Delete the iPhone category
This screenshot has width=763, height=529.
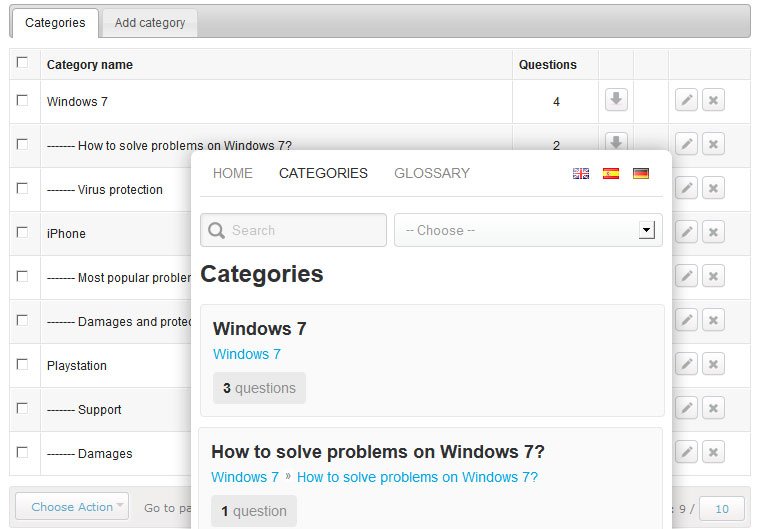[x=713, y=232]
